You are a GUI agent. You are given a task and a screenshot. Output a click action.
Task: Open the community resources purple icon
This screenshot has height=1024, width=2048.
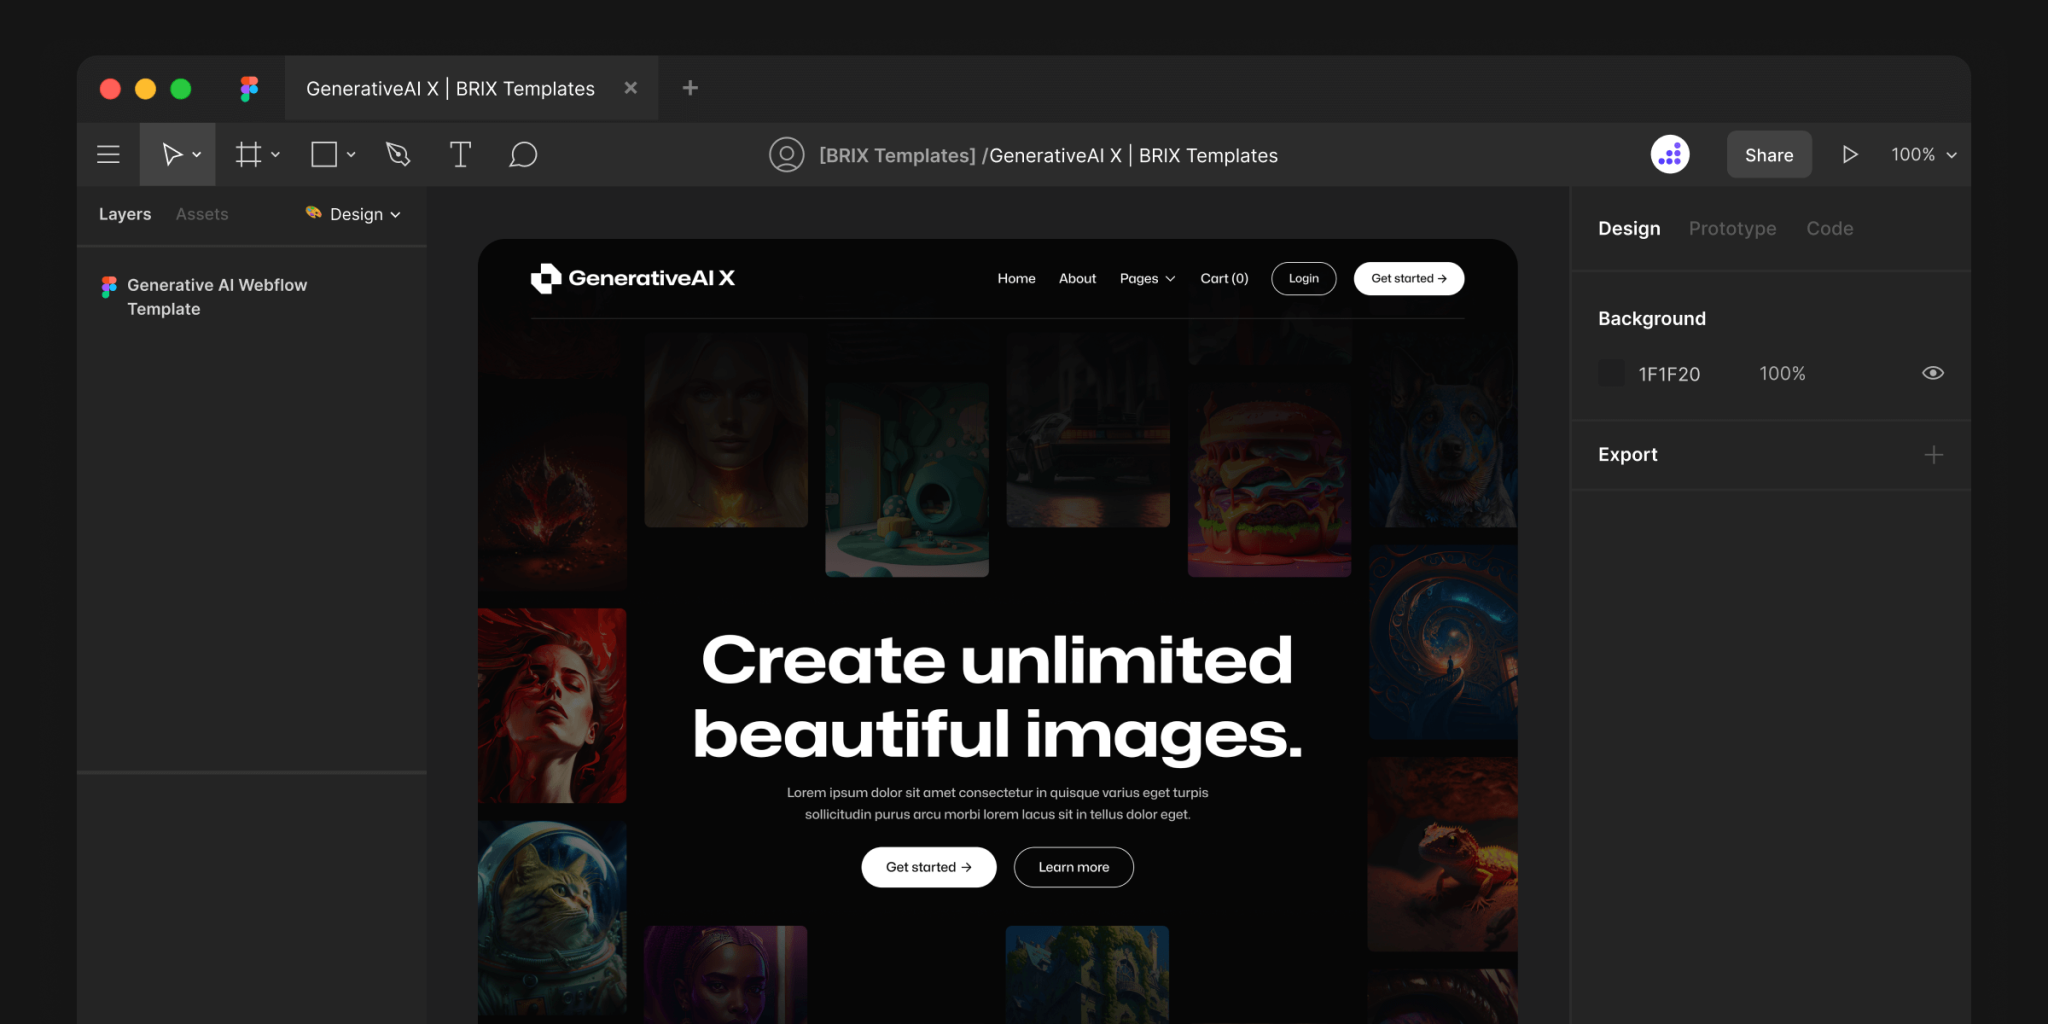[1669, 154]
